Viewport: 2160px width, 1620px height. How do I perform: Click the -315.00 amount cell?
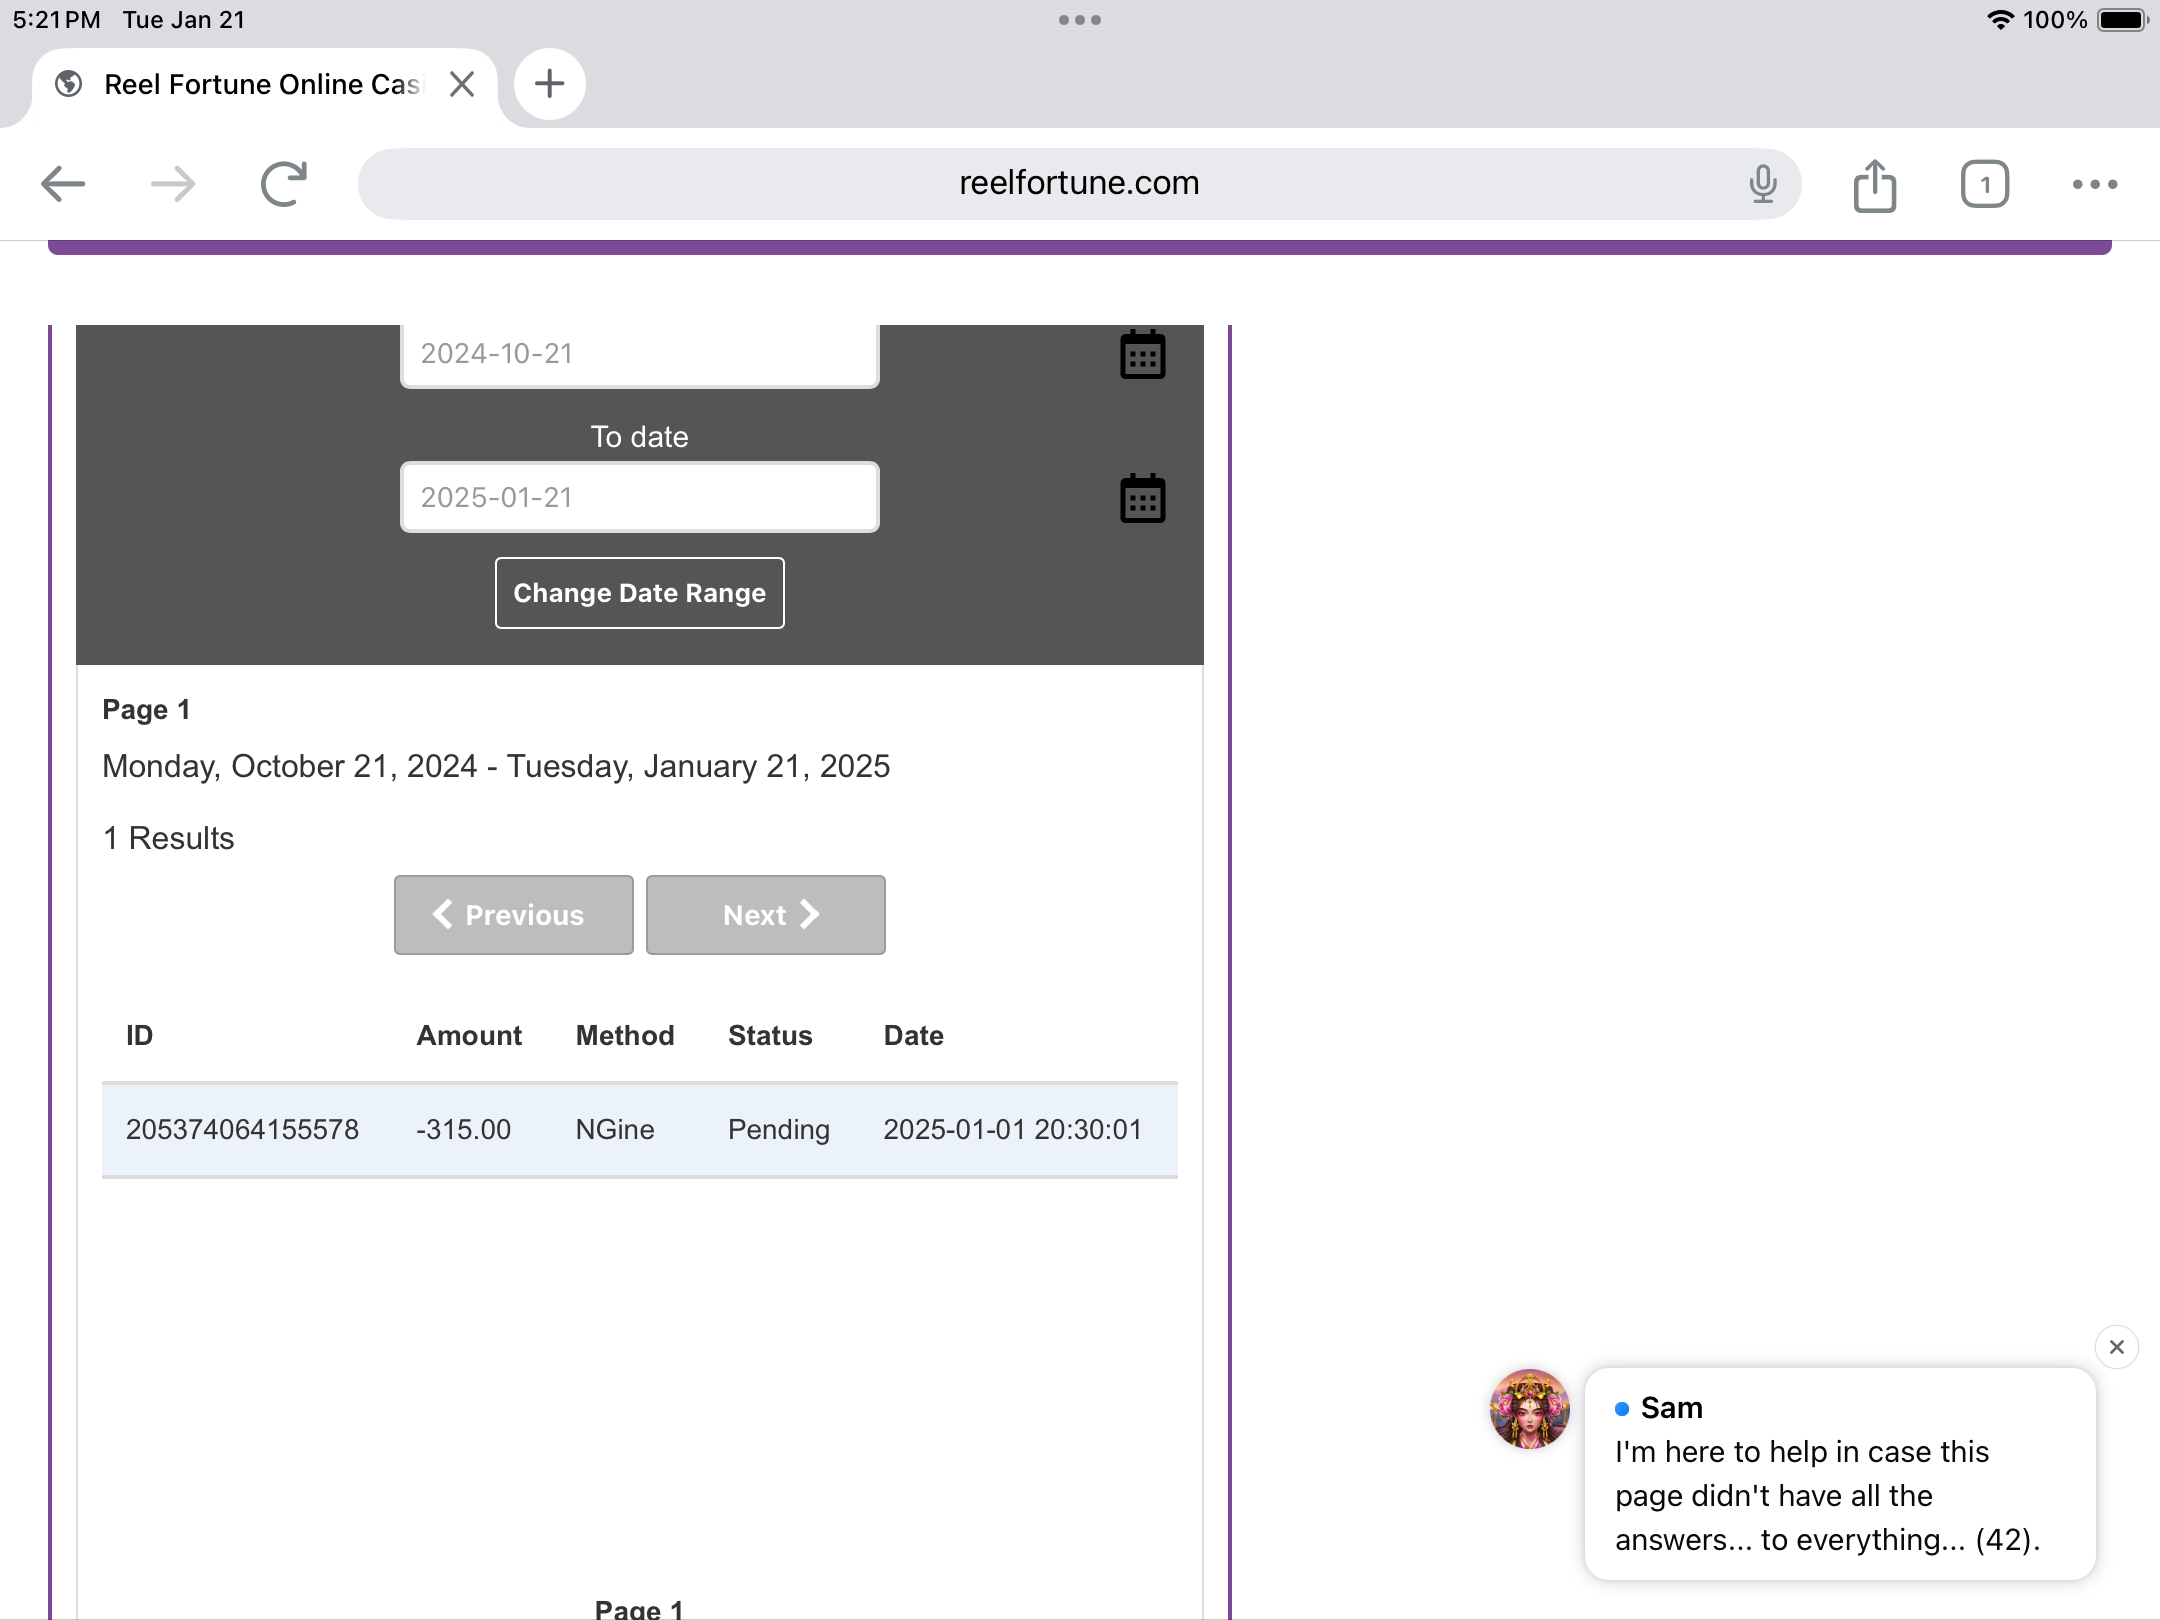pyautogui.click(x=464, y=1129)
